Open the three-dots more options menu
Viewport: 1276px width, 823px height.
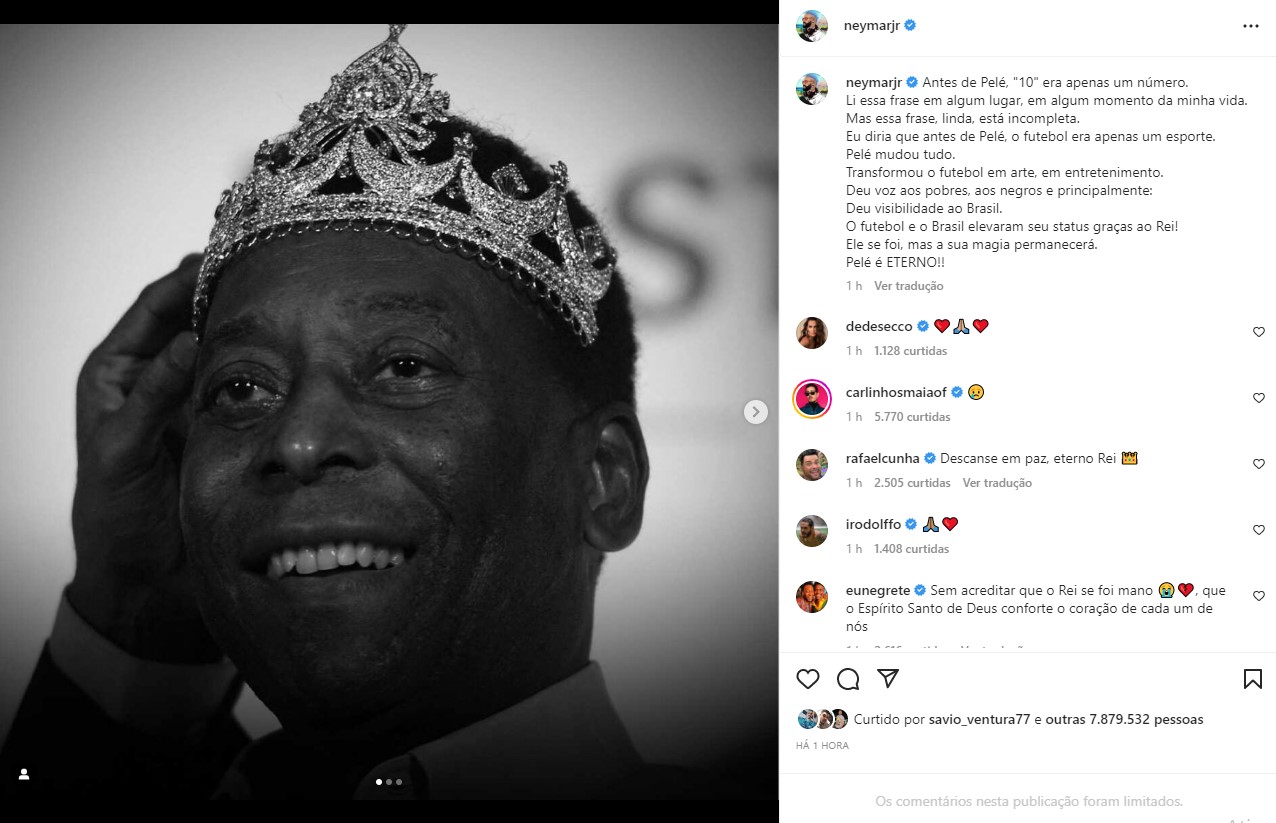(x=1251, y=26)
